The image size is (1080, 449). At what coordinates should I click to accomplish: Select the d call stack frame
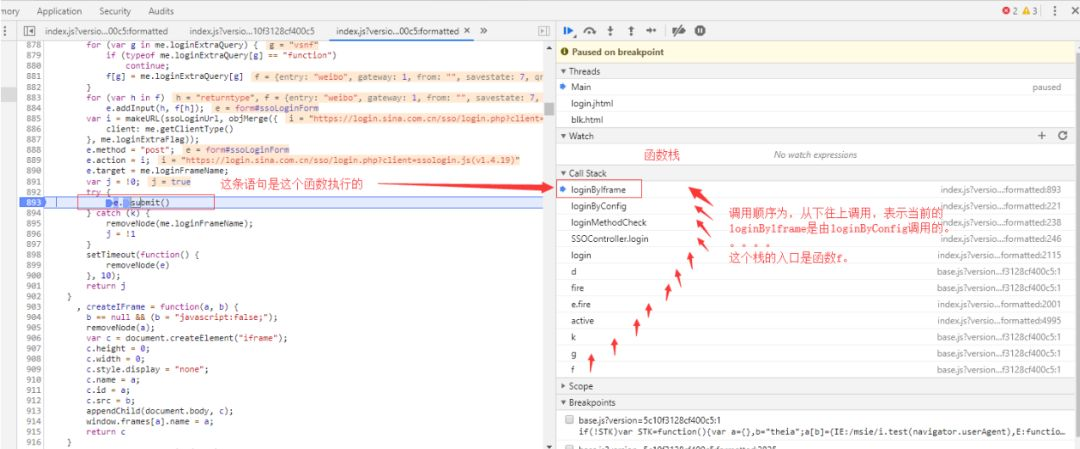[817, 271]
